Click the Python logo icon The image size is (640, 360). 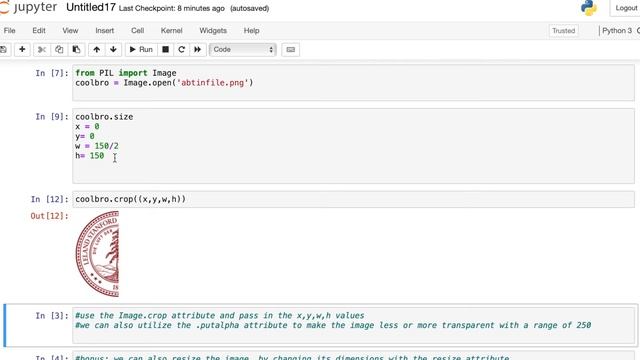click(589, 8)
